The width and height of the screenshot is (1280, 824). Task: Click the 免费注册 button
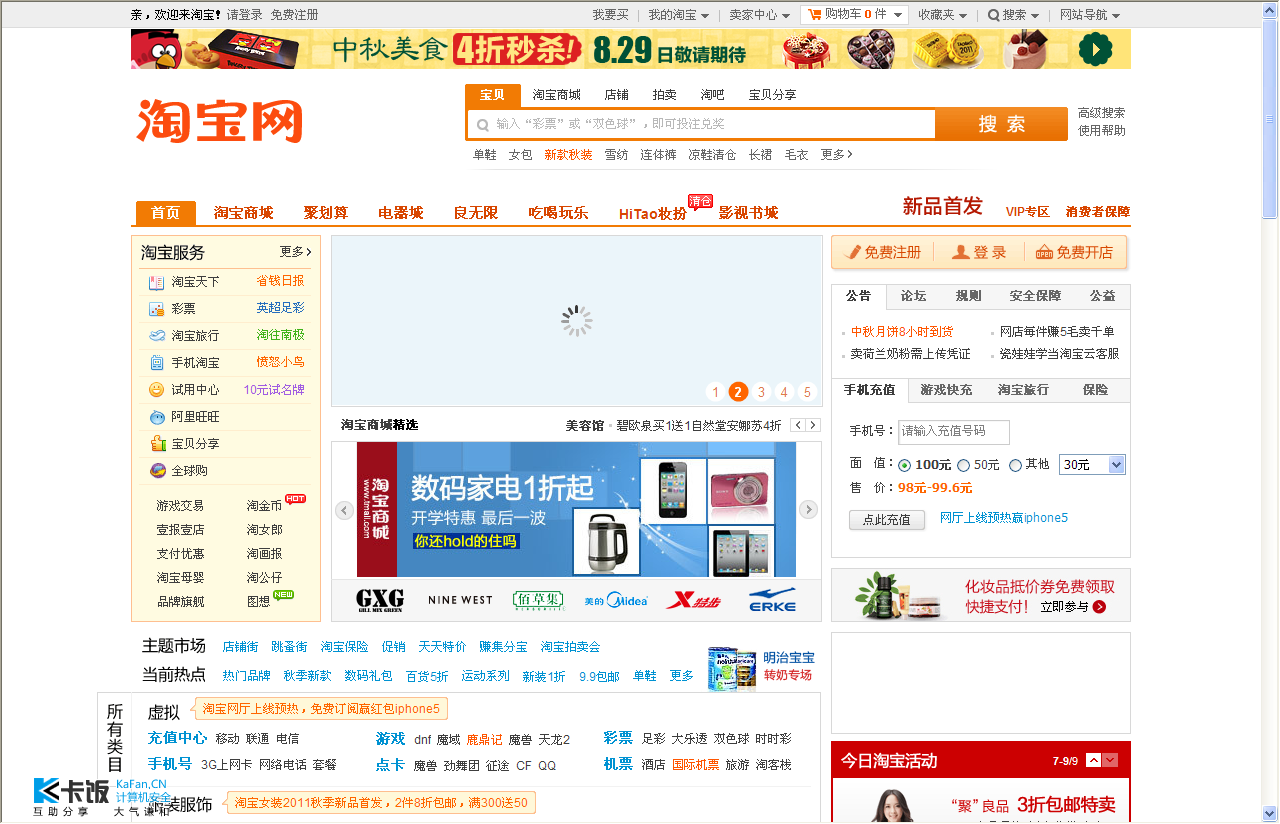(883, 252)
